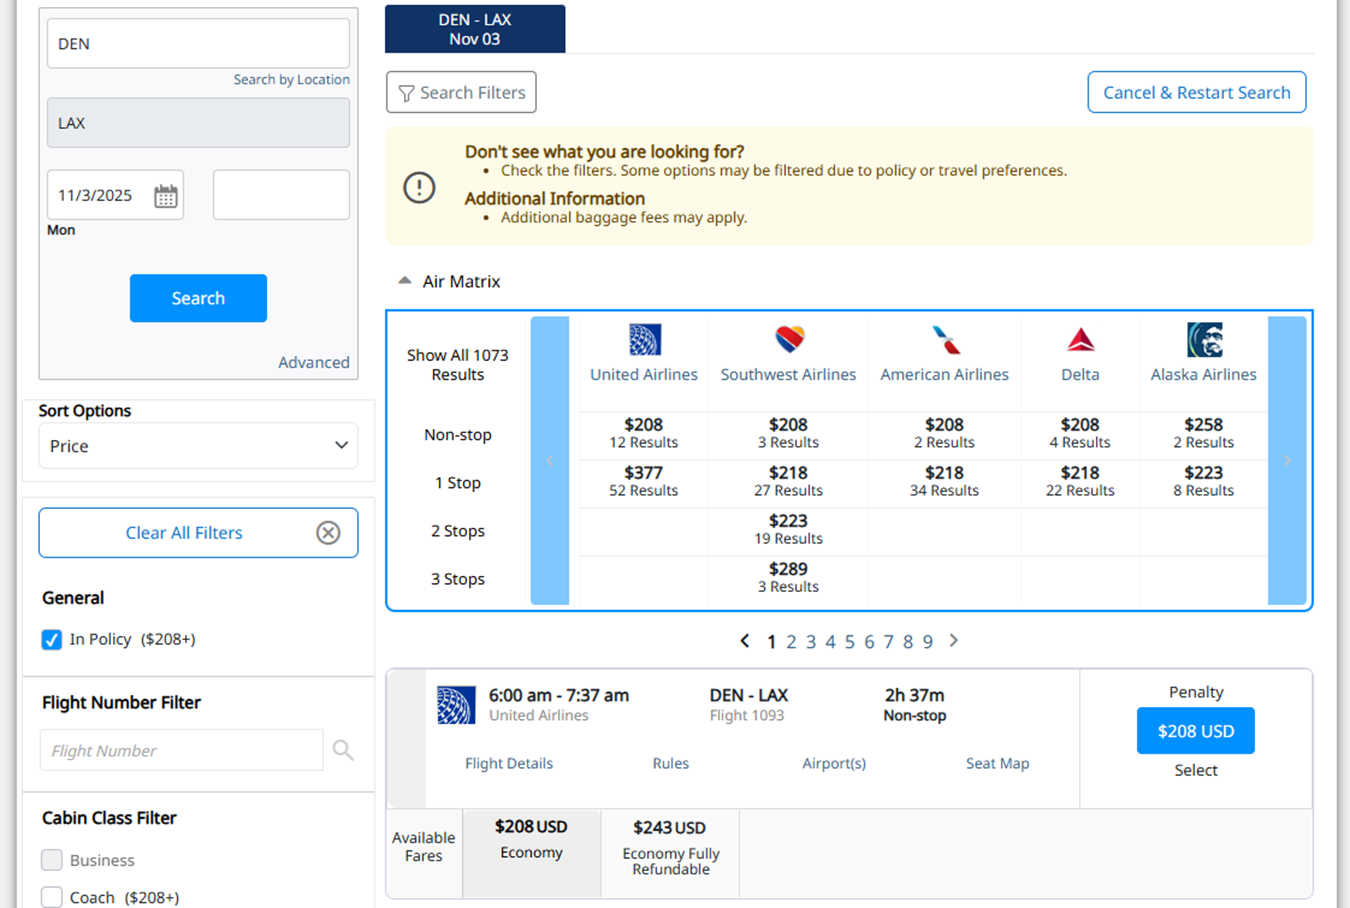Click the X icon in Clear All Filters
Viewport: 1350px width, 908px height.
click(328, 533)
